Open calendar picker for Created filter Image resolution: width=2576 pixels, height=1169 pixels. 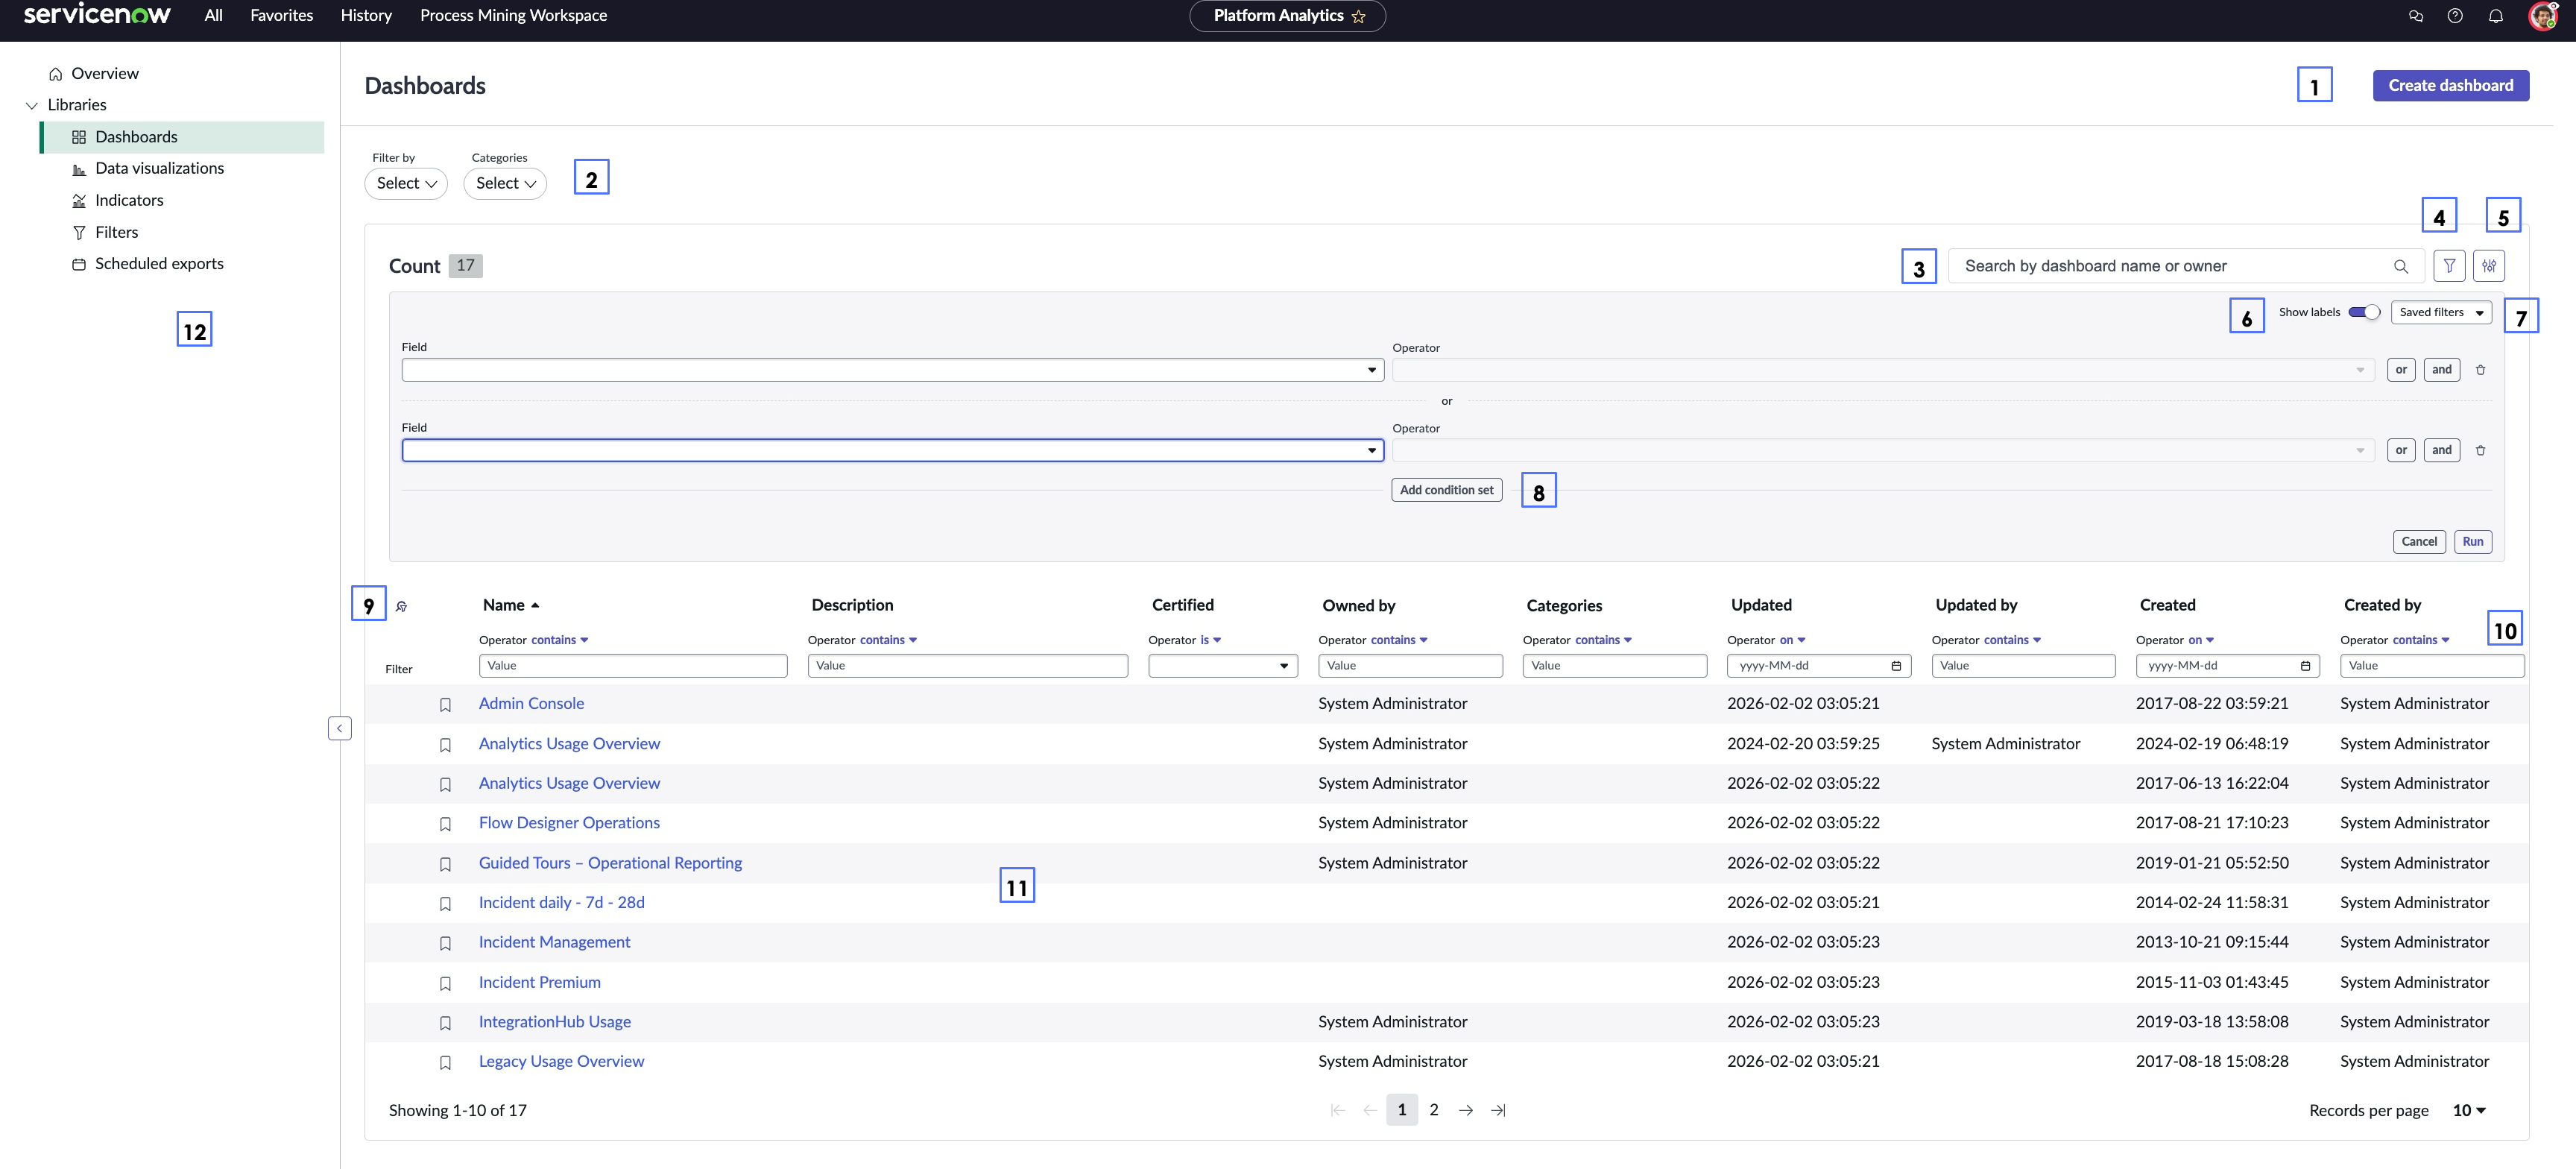pyautogui.click(x=2305, y=666)
